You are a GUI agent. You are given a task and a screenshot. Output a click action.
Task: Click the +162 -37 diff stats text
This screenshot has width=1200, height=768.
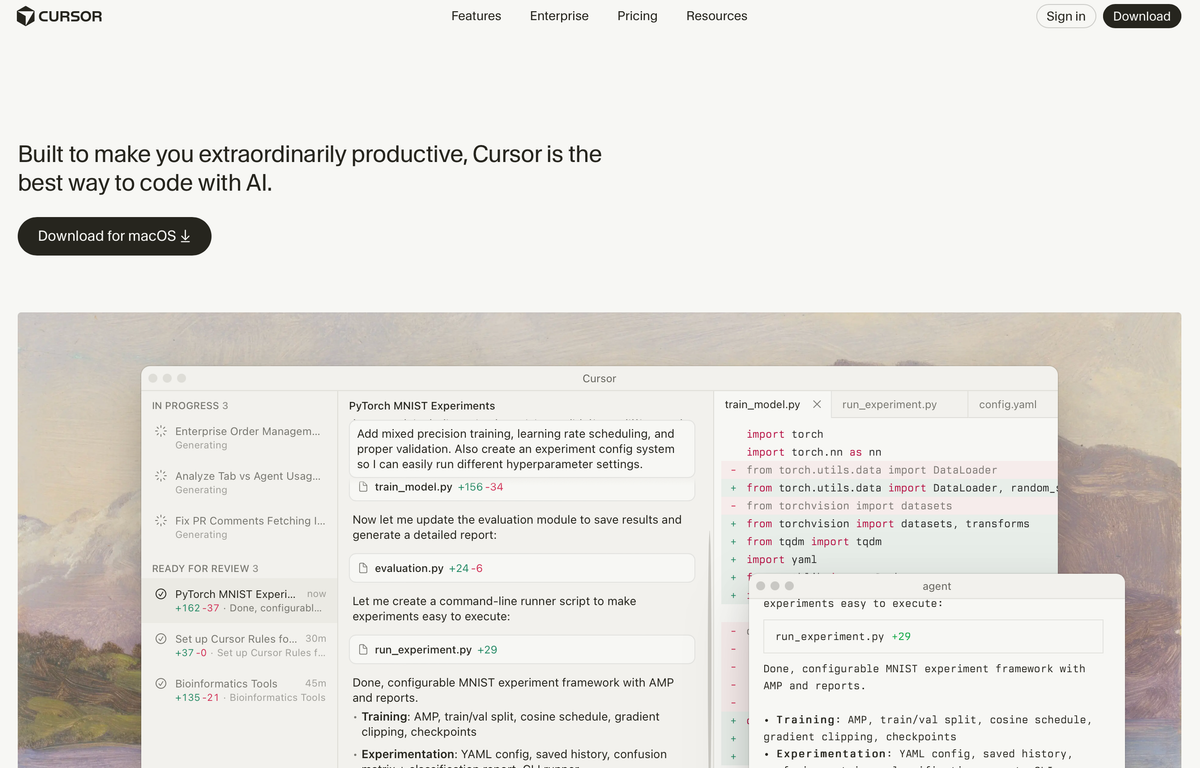tap(197, 608)
